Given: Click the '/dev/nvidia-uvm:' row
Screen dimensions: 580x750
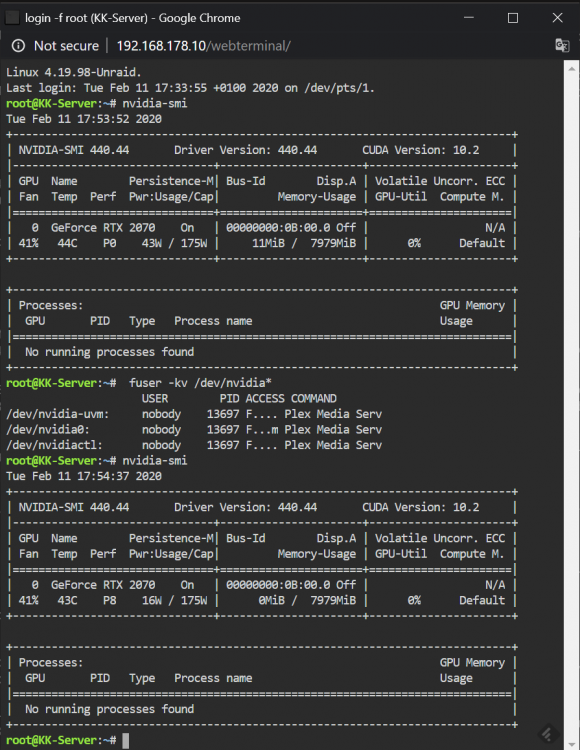Looking at the screenshot, I should [194, 414].
